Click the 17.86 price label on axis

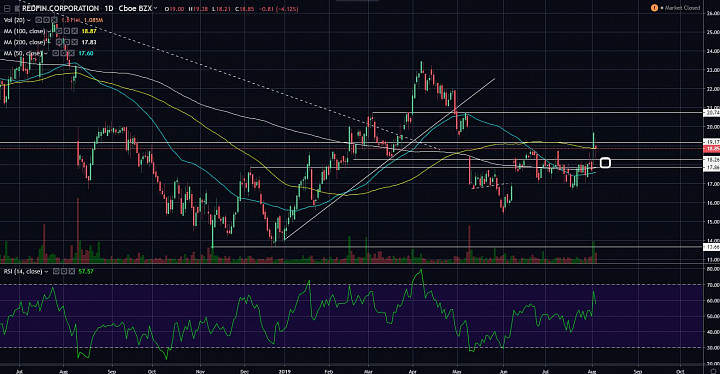click(711, 168)
